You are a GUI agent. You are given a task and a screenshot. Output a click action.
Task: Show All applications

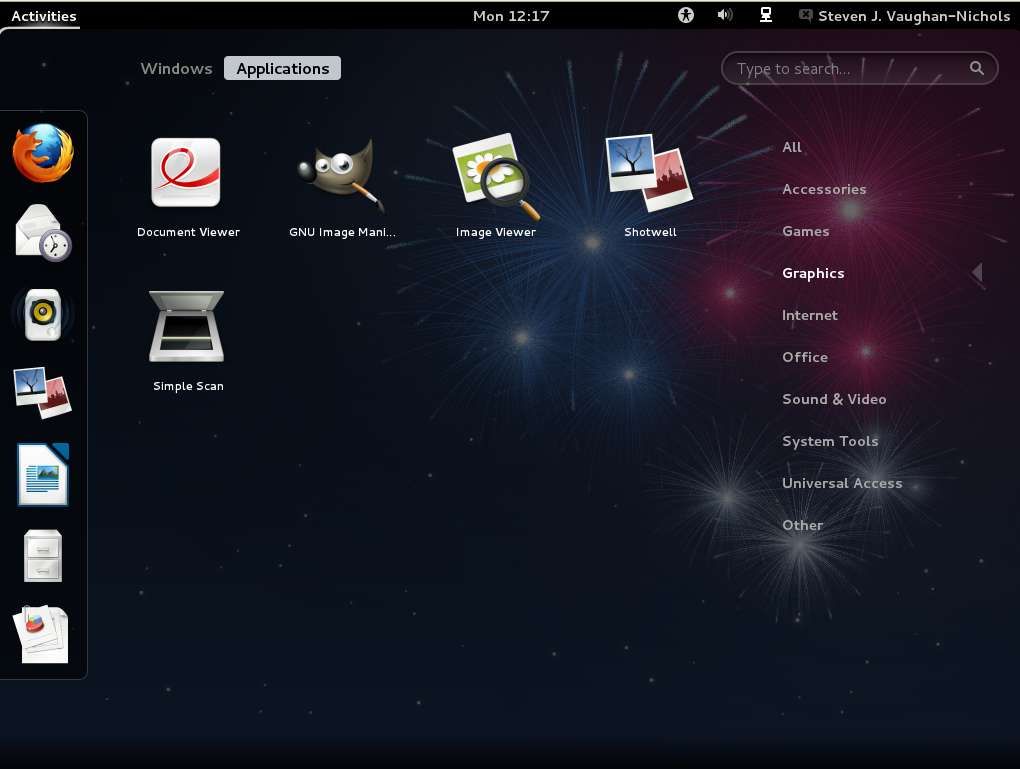click(791, 147)
